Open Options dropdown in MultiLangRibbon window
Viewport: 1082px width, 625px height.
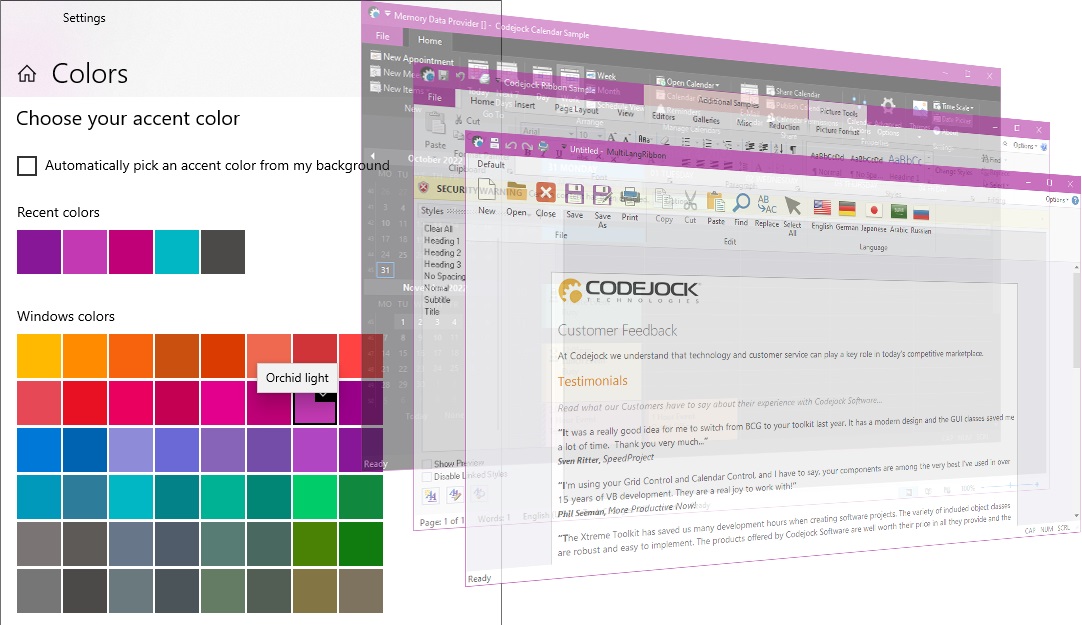(1056, 199)
